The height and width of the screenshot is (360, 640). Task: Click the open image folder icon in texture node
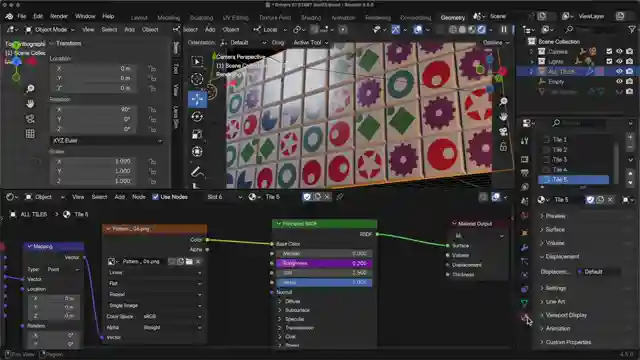point(189,261)
